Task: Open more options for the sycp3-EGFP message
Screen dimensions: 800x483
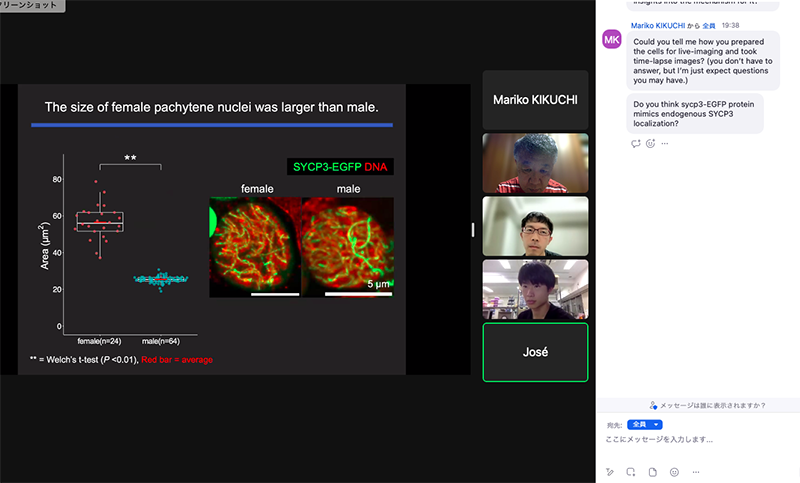Action: (x=665, y=144)
